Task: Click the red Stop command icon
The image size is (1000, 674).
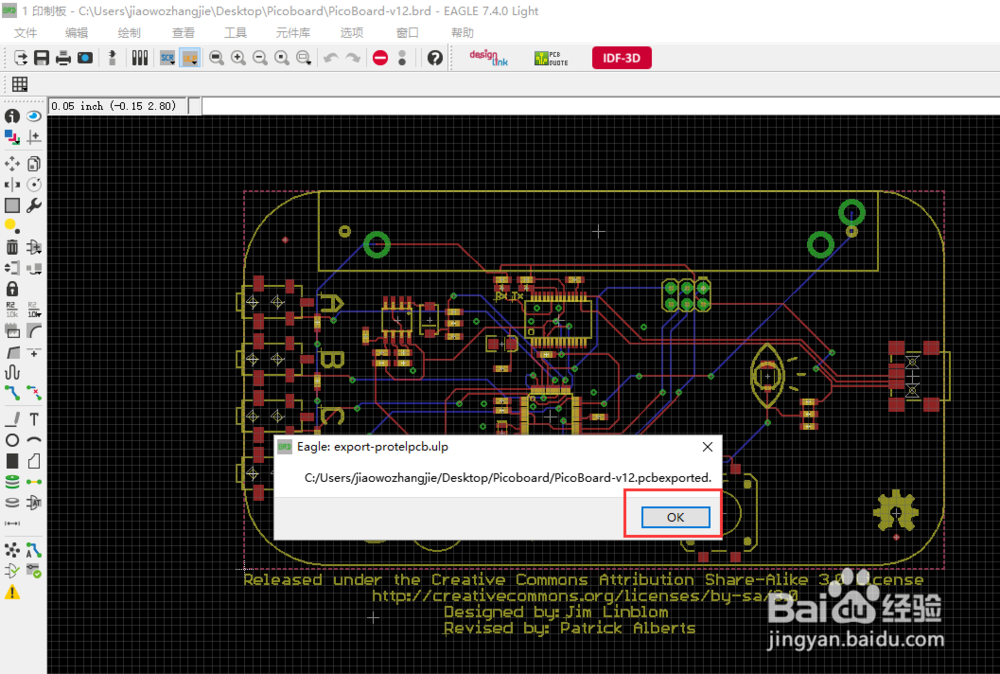Action: [x=381, y=57]
